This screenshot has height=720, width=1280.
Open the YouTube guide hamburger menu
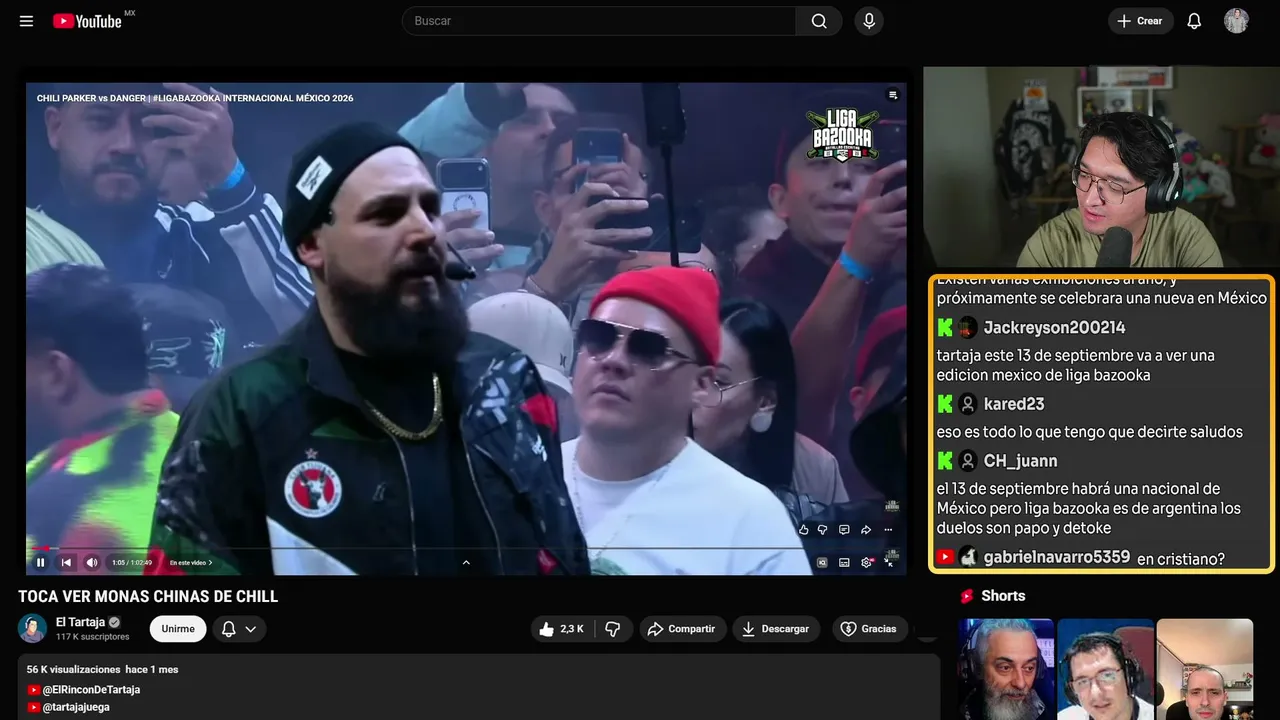[x=26, y=21]
